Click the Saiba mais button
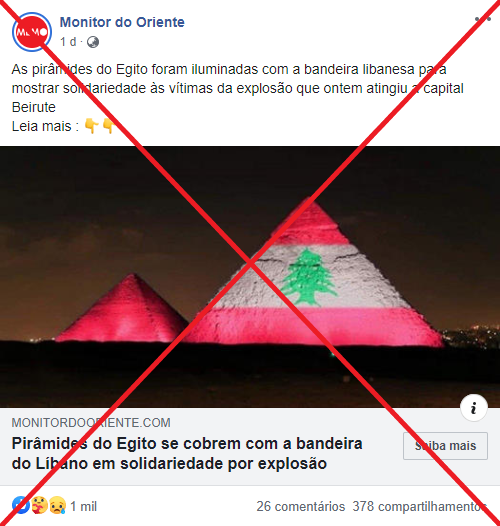 point(445,446)
